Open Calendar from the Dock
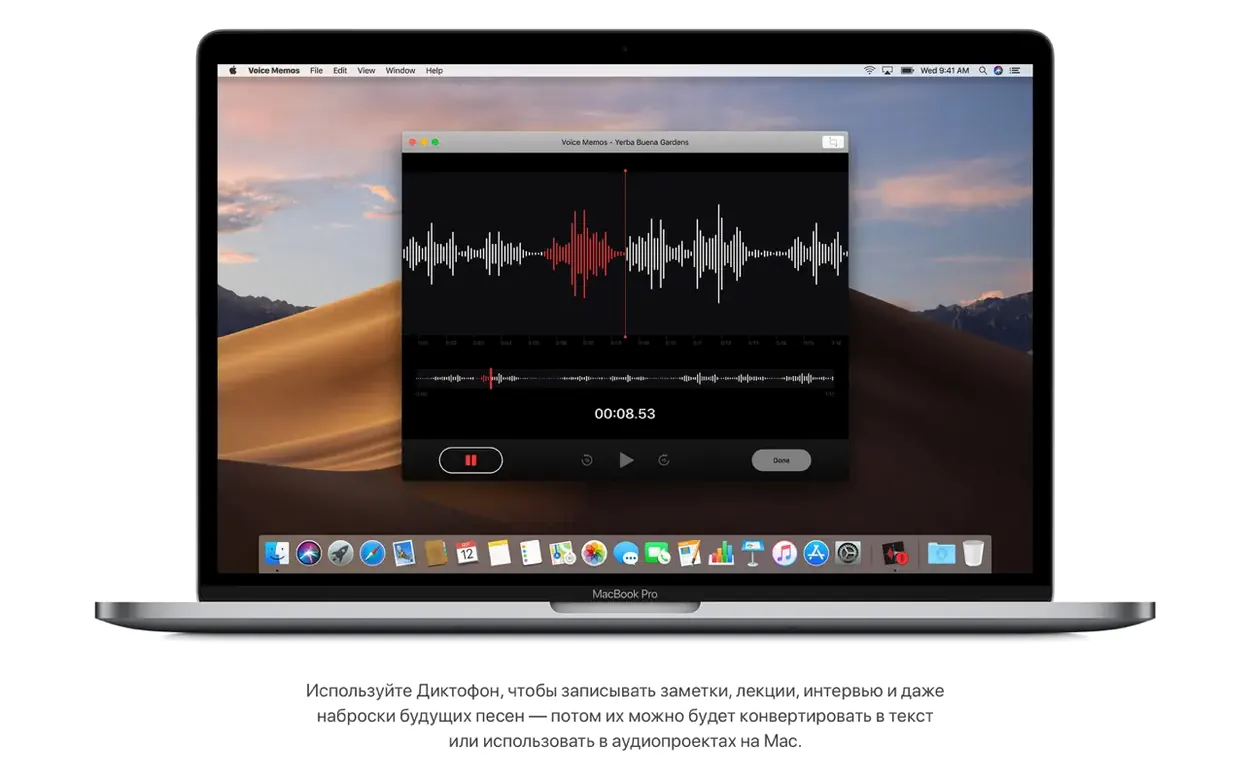This screenshot has width=1249, height=778. click(x=467, y=553)
